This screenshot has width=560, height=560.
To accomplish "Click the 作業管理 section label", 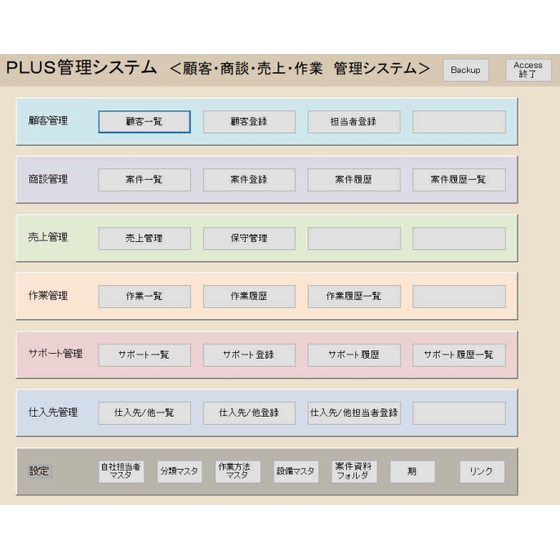I will tap(48, 295).
